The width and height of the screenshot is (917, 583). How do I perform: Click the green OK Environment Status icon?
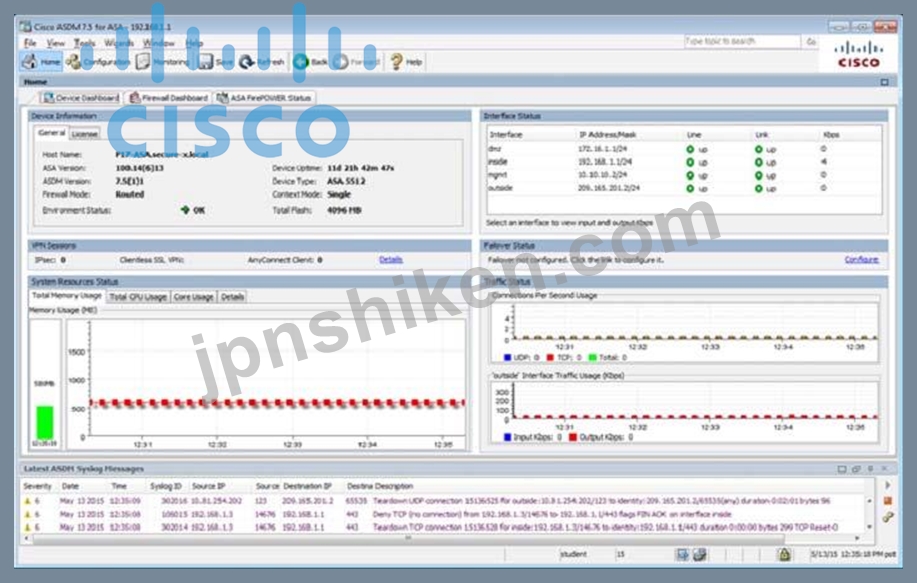185,210
